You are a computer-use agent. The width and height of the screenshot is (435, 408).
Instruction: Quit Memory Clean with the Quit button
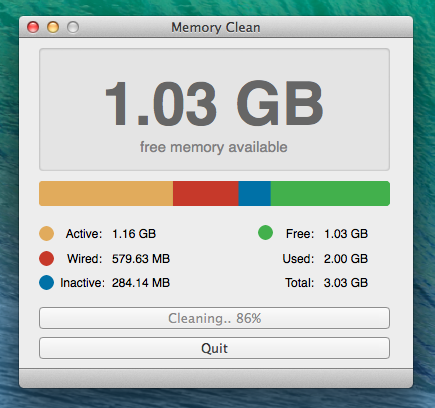coord(214,348)
